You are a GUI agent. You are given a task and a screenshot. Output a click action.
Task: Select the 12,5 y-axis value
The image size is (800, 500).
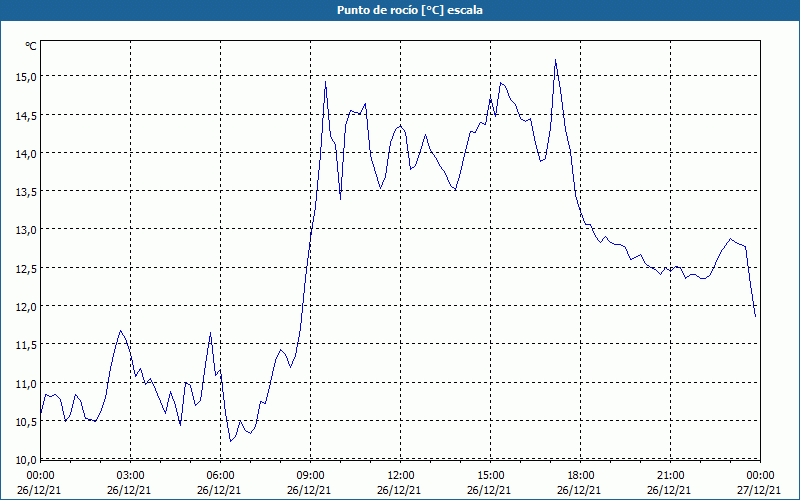pos(27,268)
